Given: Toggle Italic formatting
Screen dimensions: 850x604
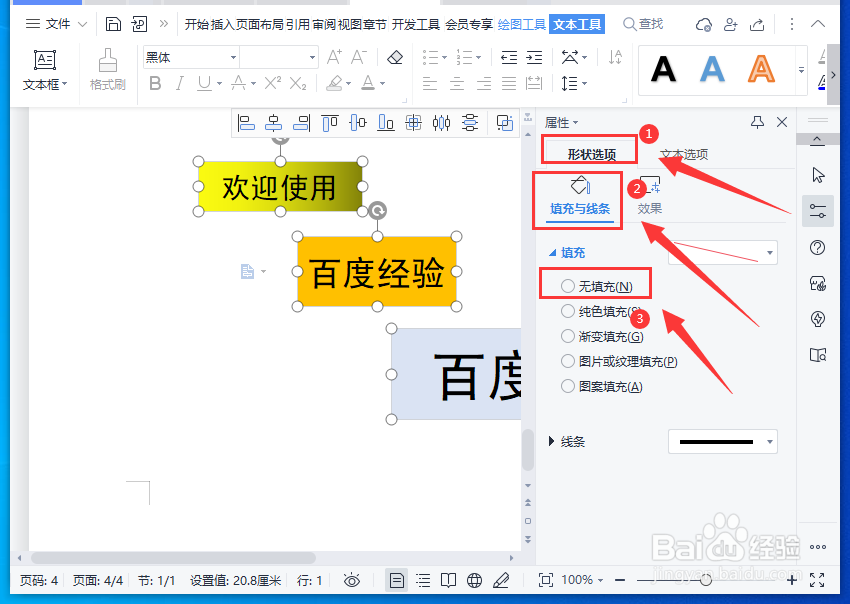Looking at the screenshot, I should (179, 83).
